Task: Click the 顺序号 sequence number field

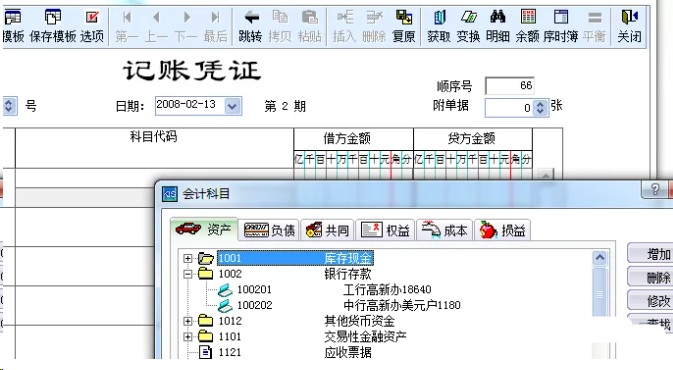Action: [x=509, y=85]
